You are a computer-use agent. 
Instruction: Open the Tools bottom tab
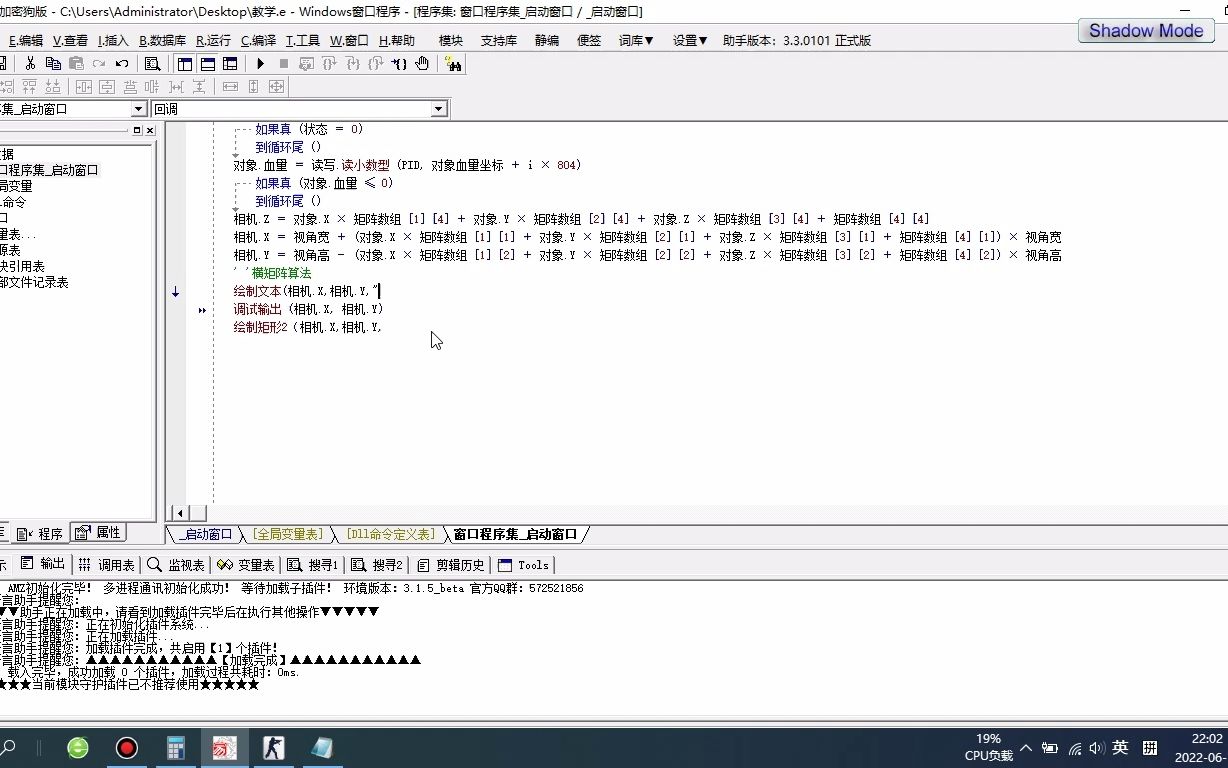point(523,565)
